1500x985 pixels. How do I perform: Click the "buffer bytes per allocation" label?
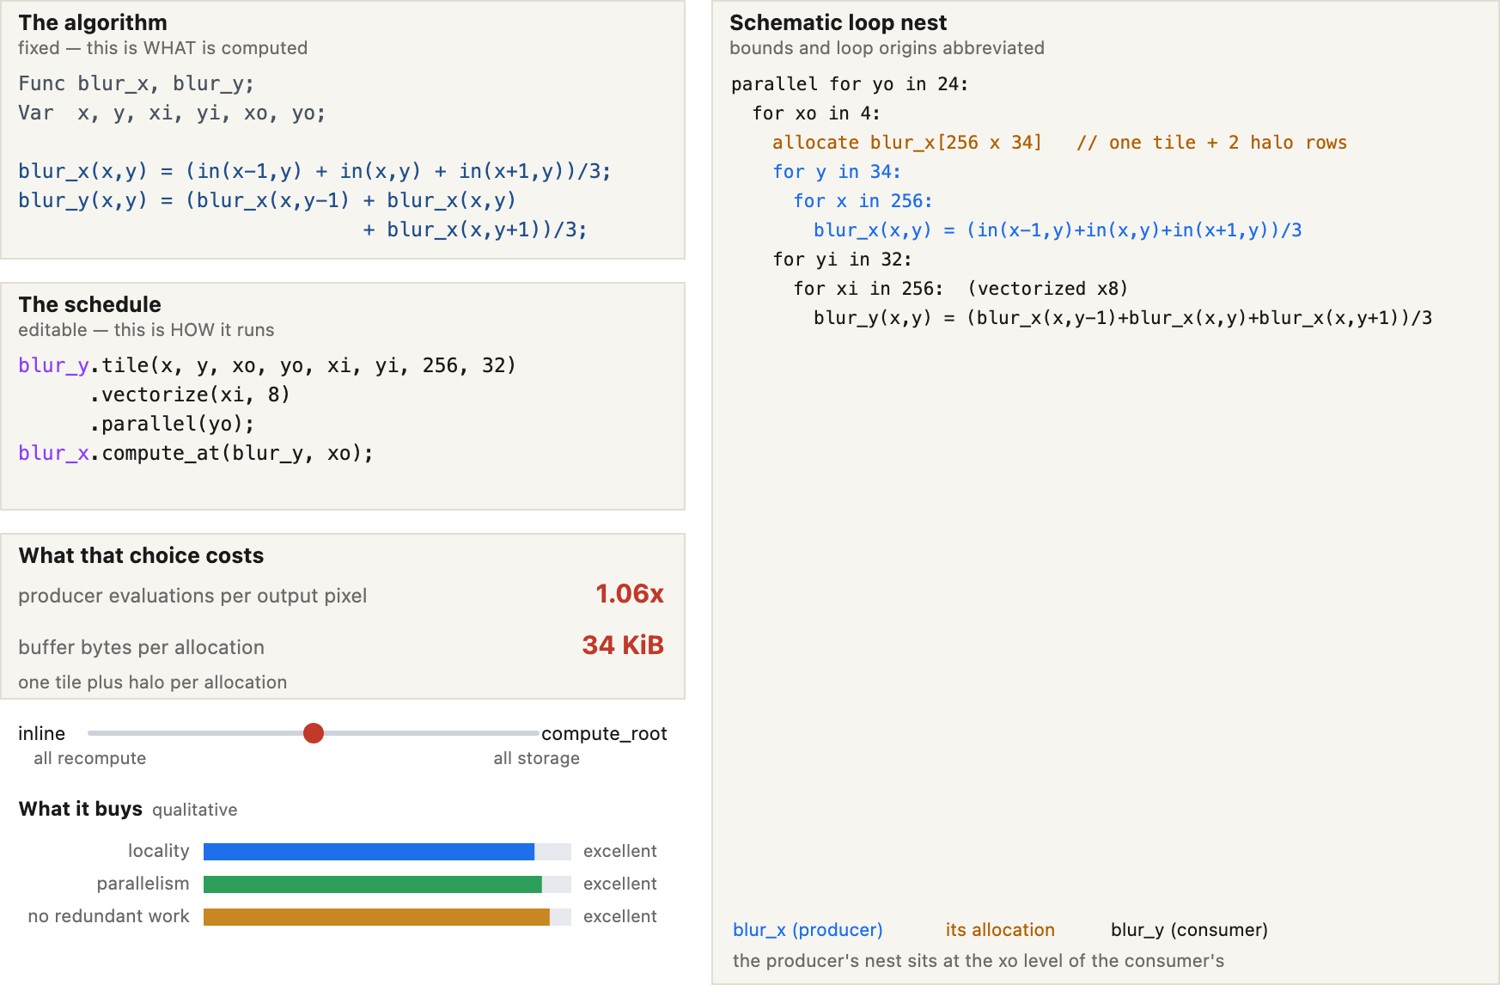tap(141, 647)
